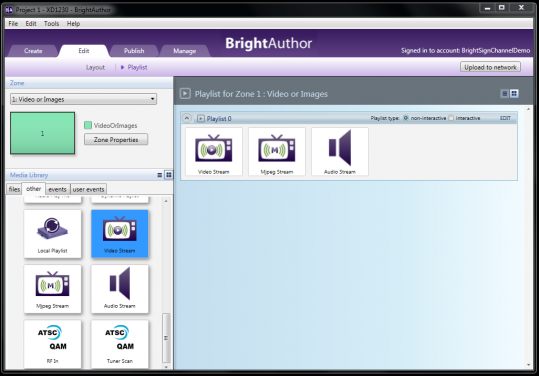Open the Create tab
The image size is (539, 376).
[x=33, y=51]
